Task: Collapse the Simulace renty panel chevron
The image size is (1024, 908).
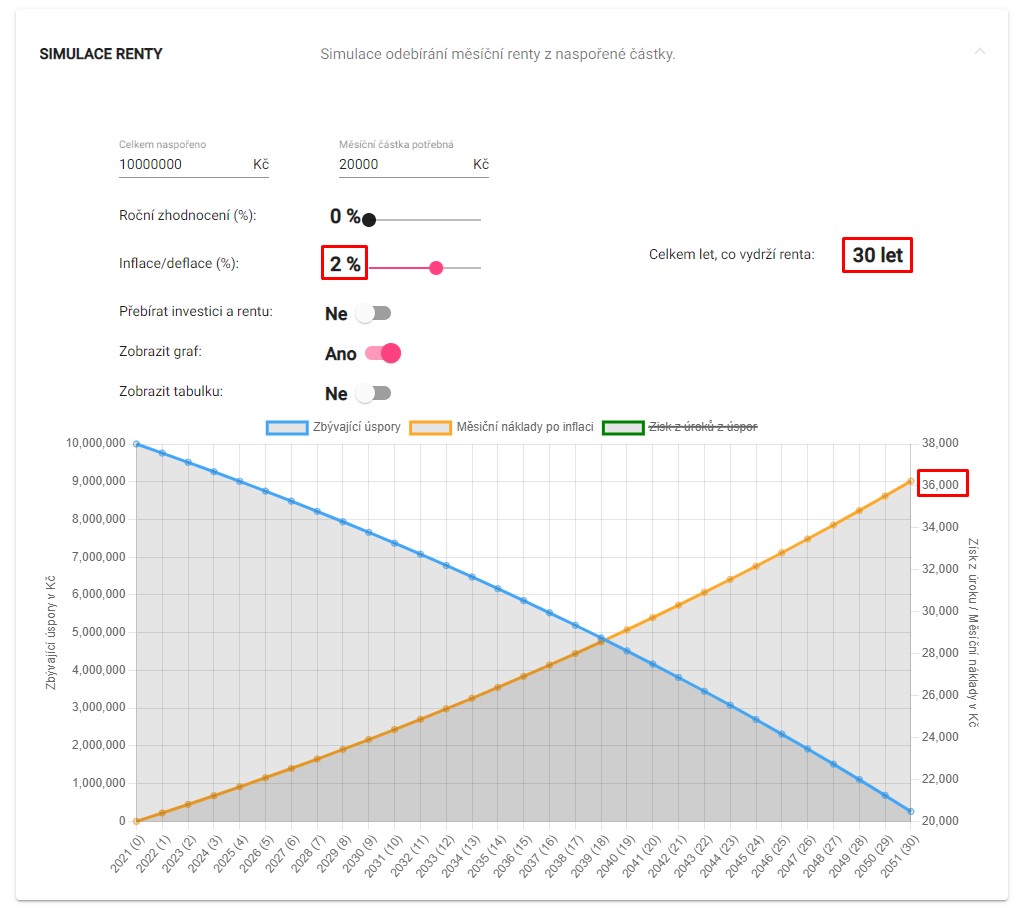Action: point(980,51)
